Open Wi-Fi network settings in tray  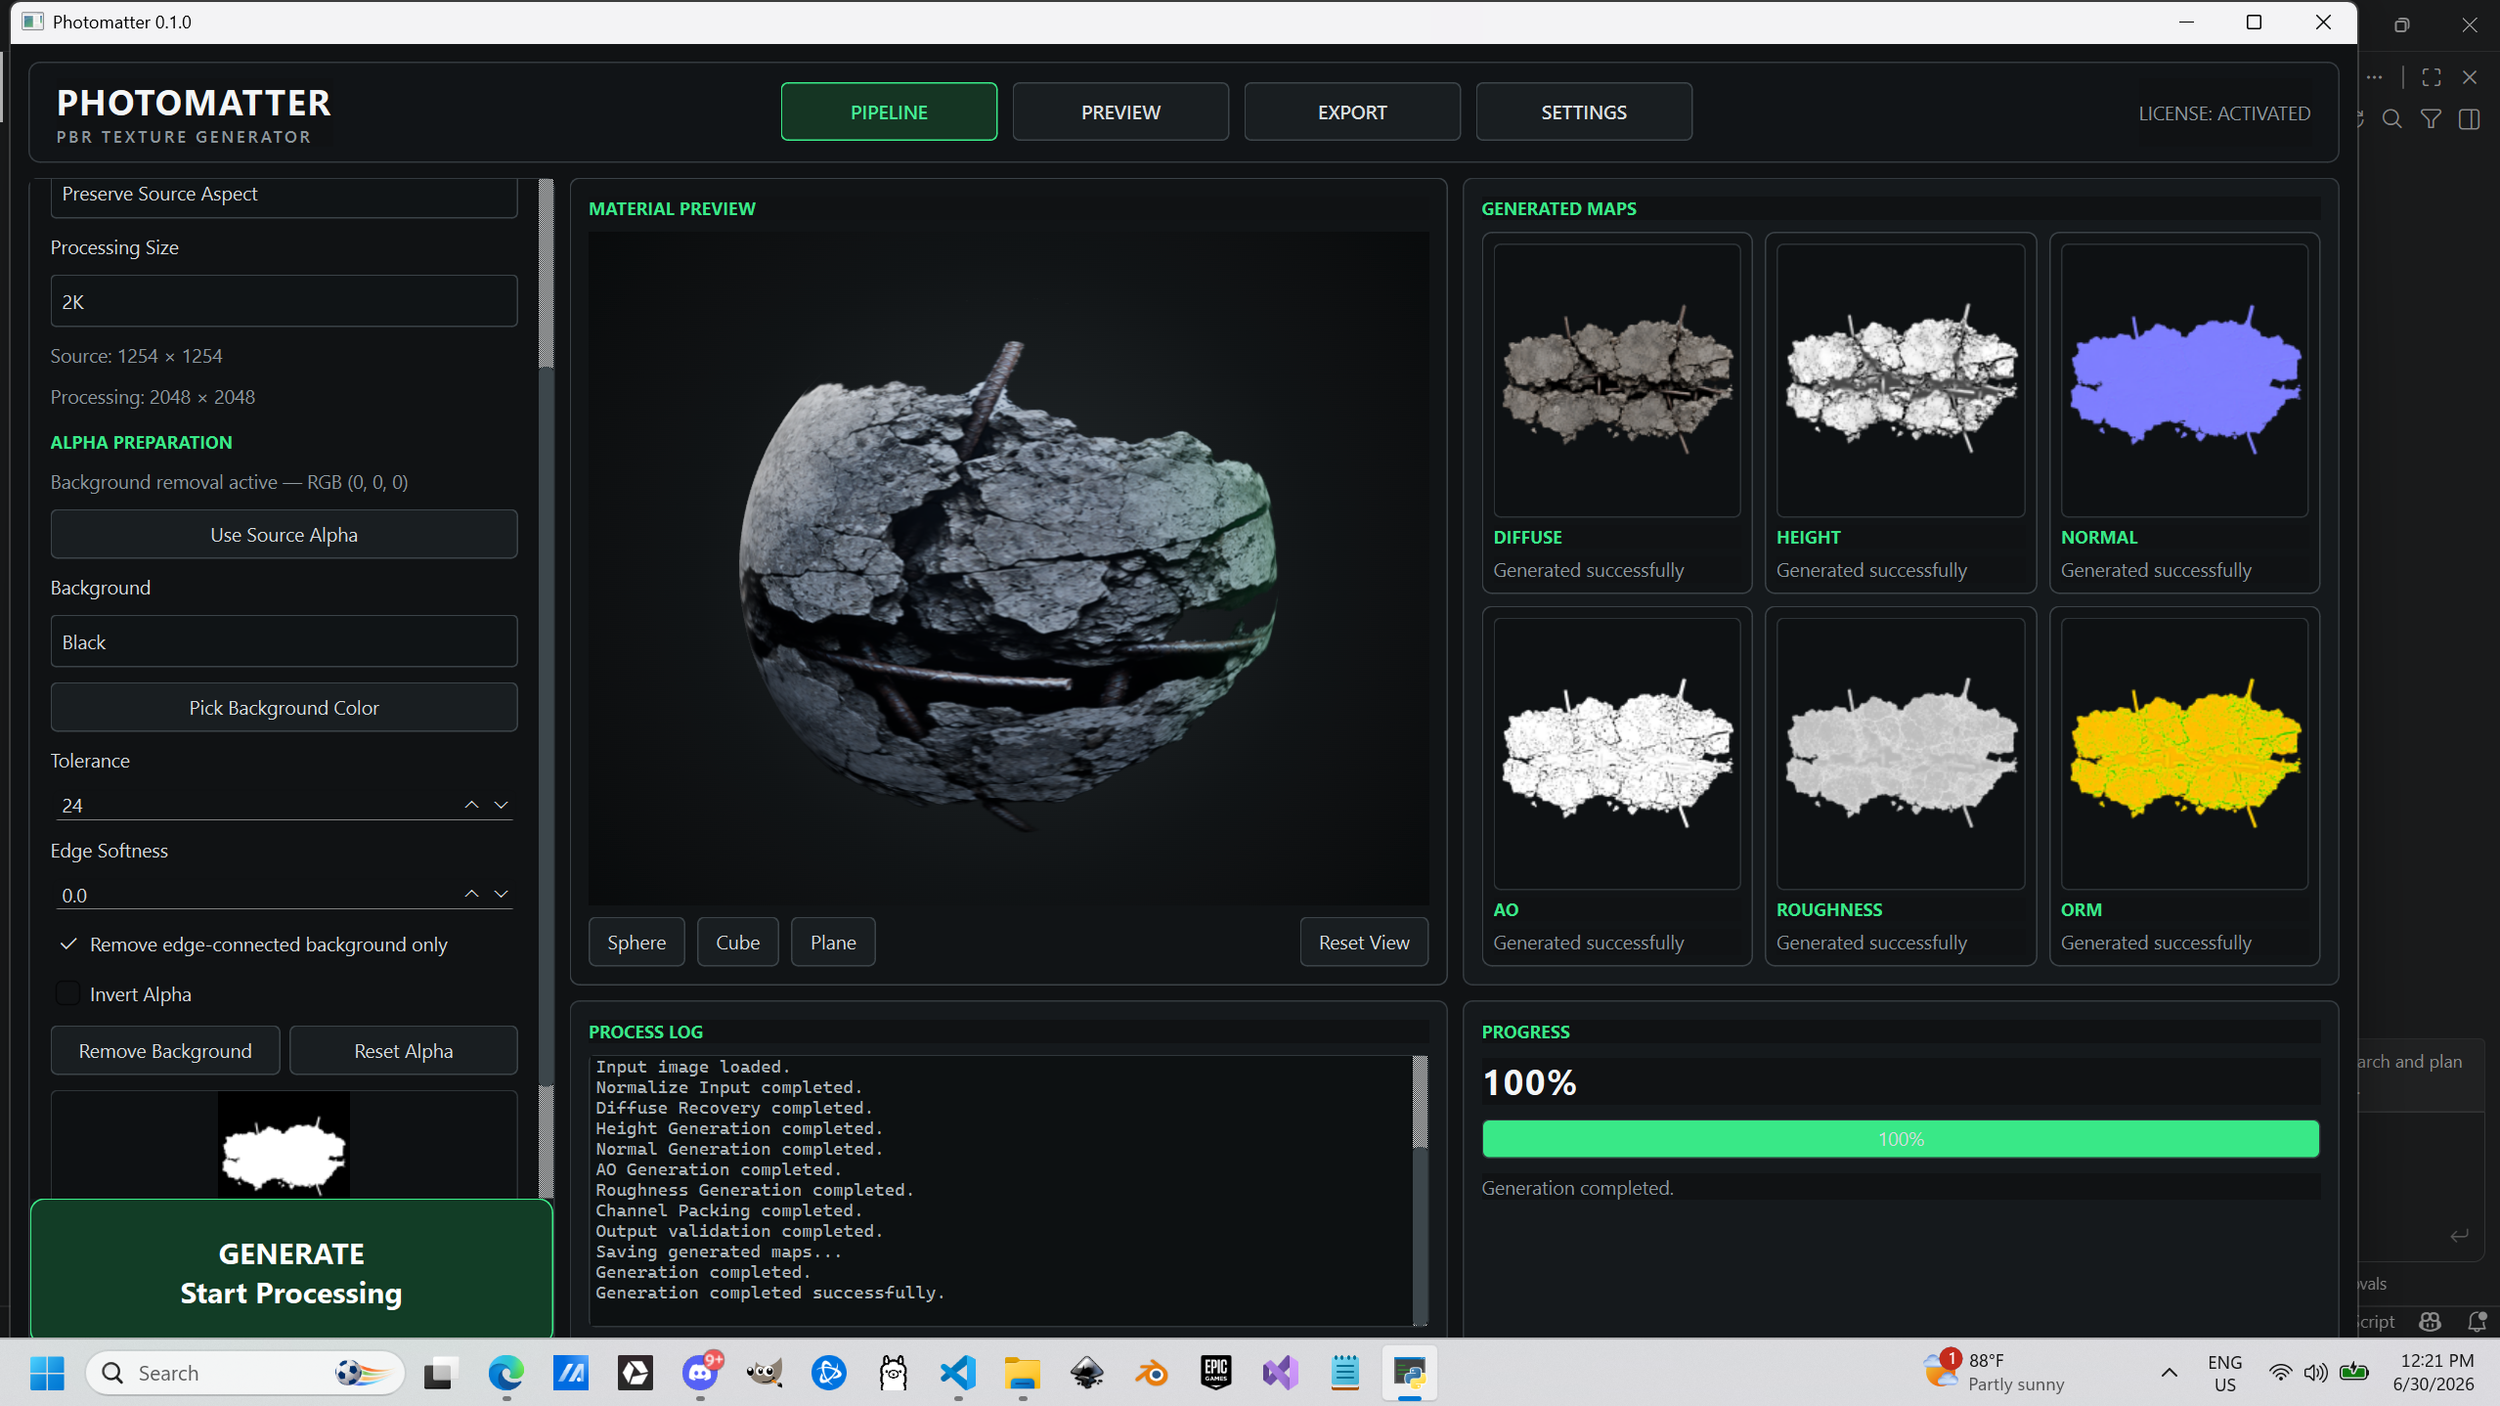click(x=2280, y=1373)
